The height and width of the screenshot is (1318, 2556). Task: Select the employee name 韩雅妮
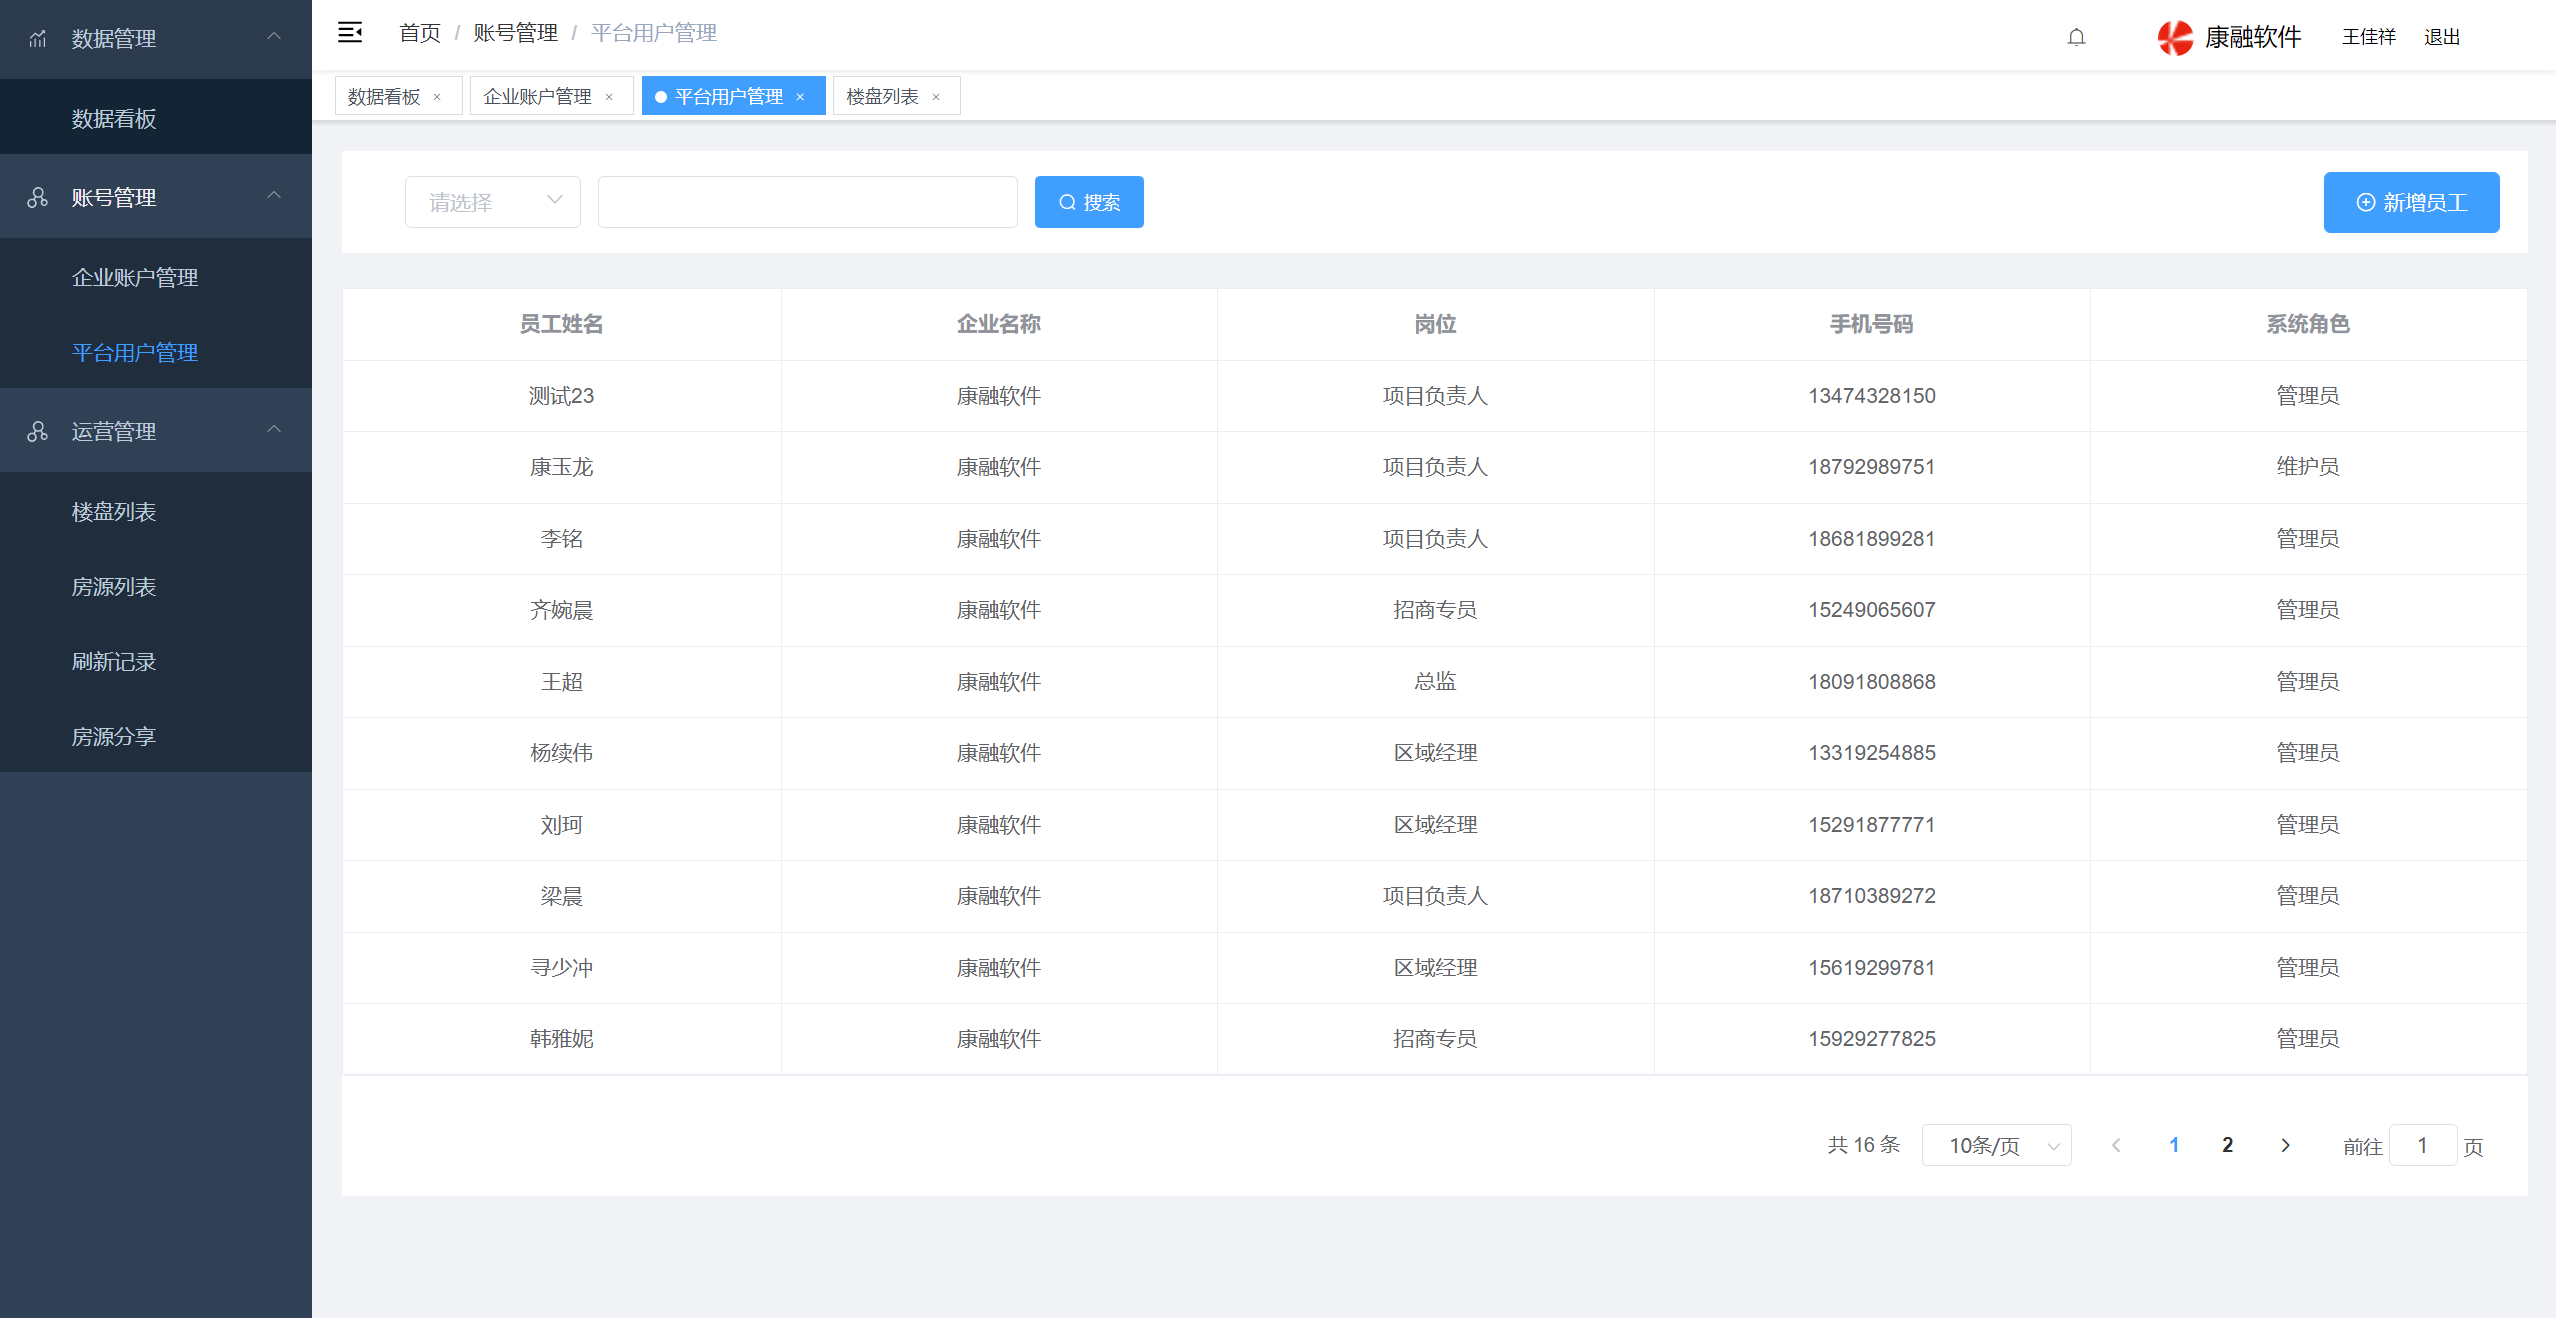click(561, 1039)
